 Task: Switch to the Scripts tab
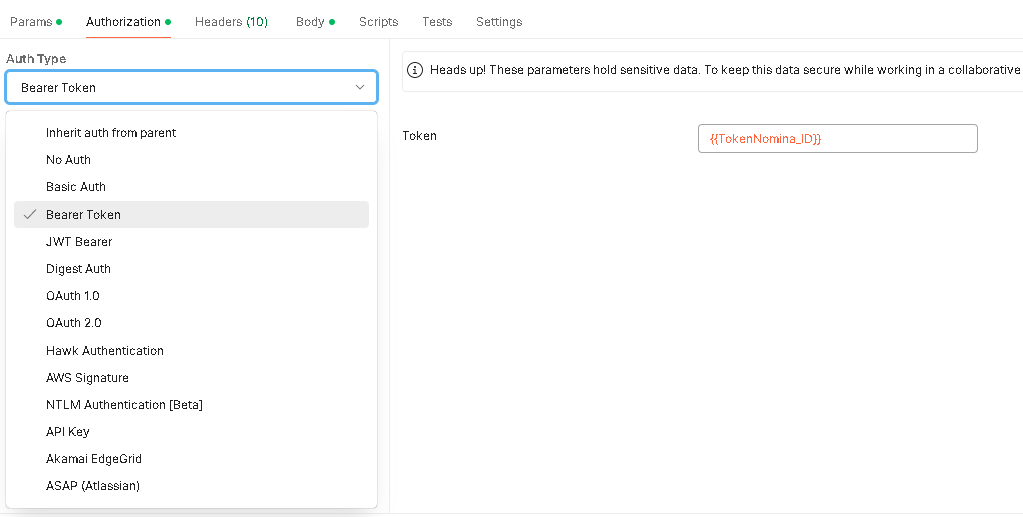coord(378,22)
